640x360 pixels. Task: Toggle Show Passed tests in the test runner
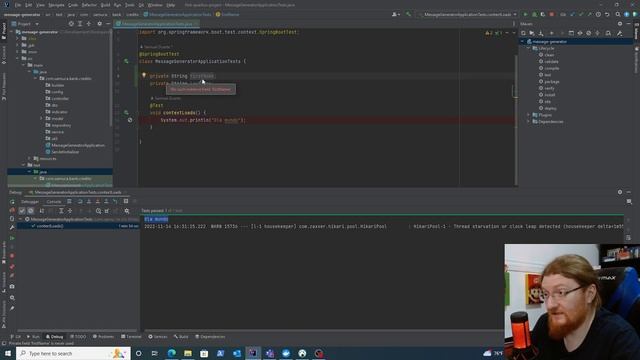(22, 211)
